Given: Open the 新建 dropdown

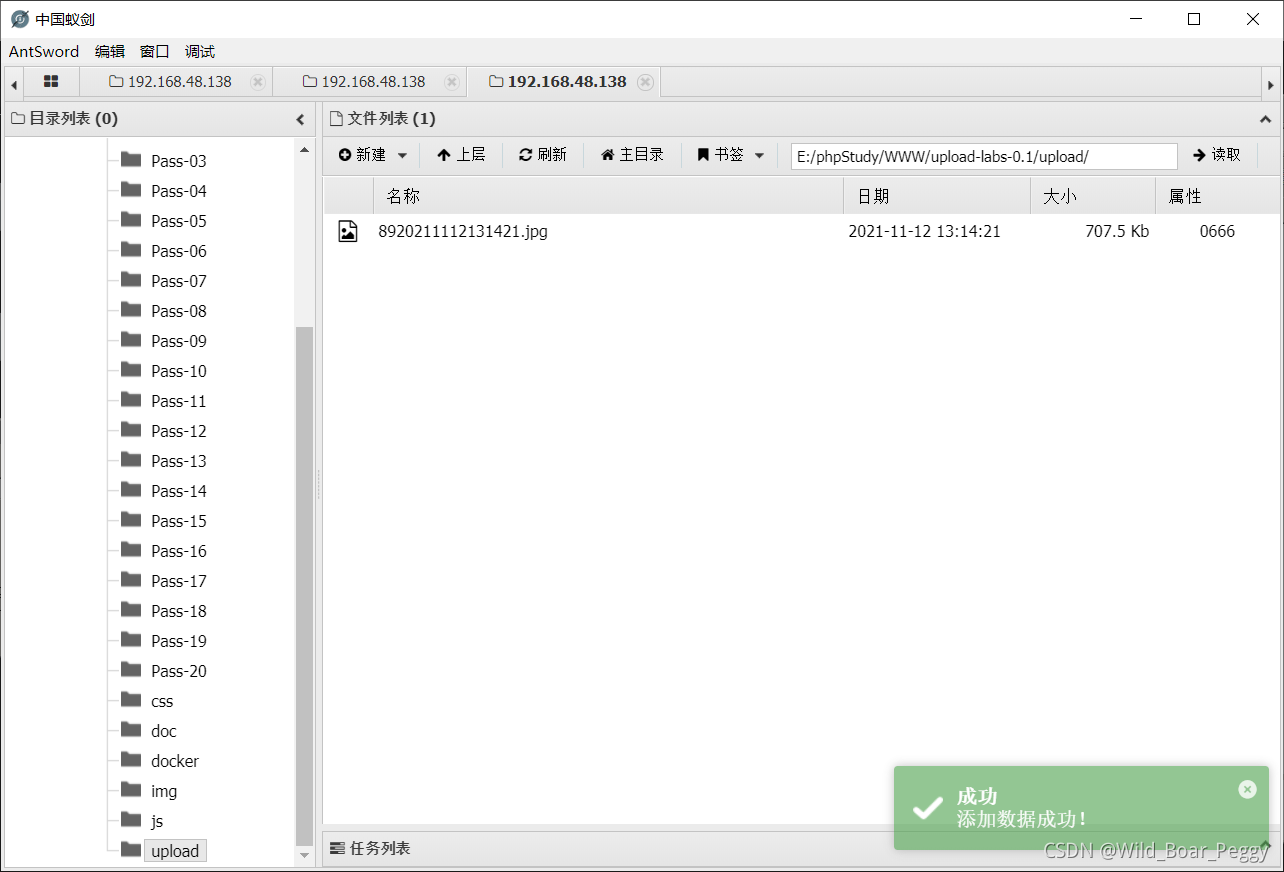Looking at the screenshot, I should point(373,155).
